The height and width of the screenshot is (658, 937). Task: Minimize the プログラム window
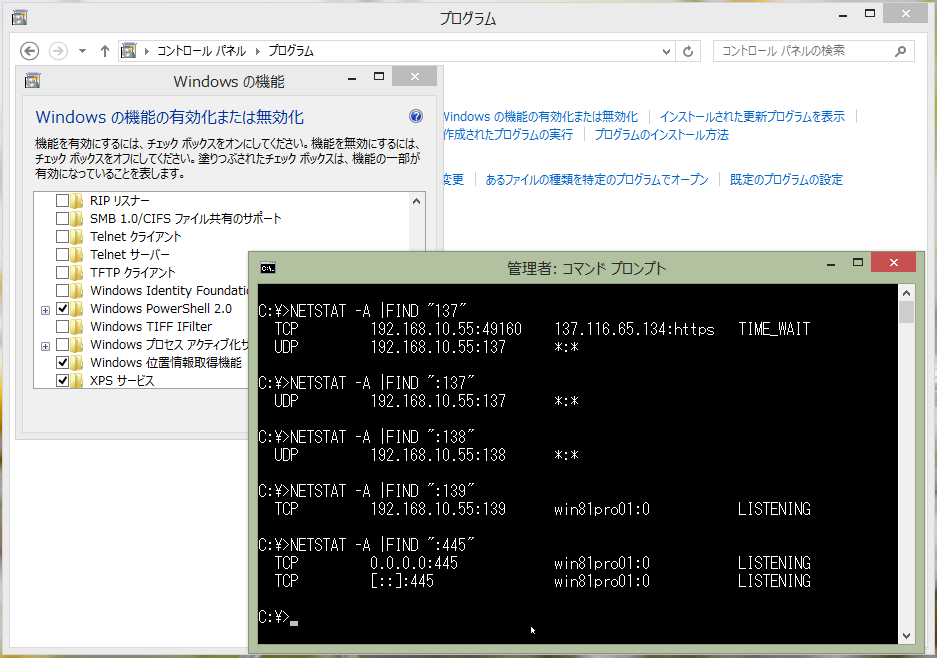pos(843,14)
